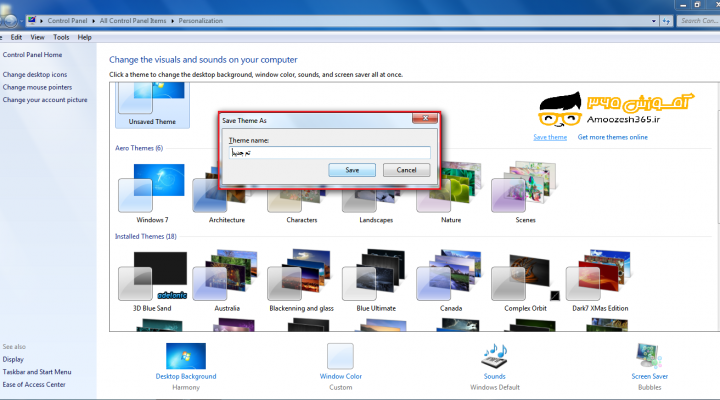This screenshot has height=400, width=720.
Task: Open the Sounds settings icon
Action: [x=494, y=356]
